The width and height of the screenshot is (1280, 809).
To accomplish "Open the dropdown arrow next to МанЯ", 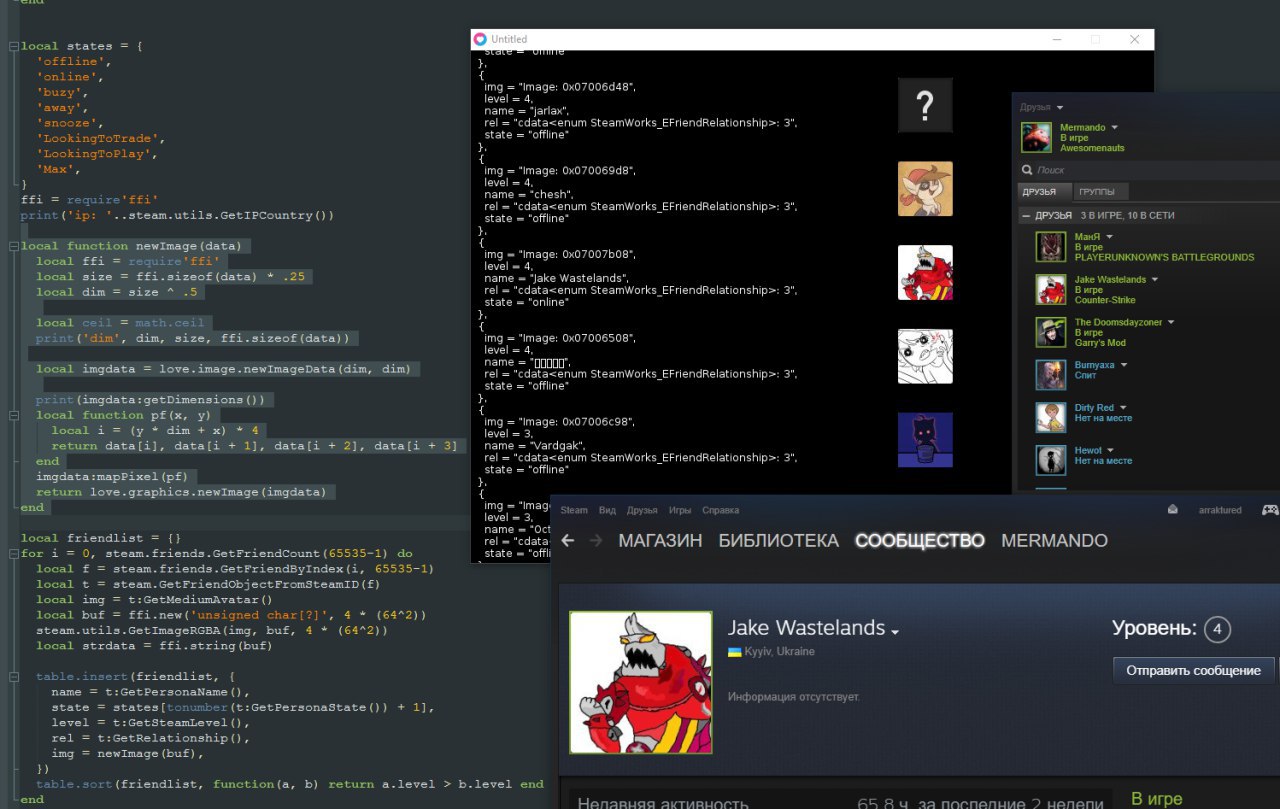I will coord(1109,237).
